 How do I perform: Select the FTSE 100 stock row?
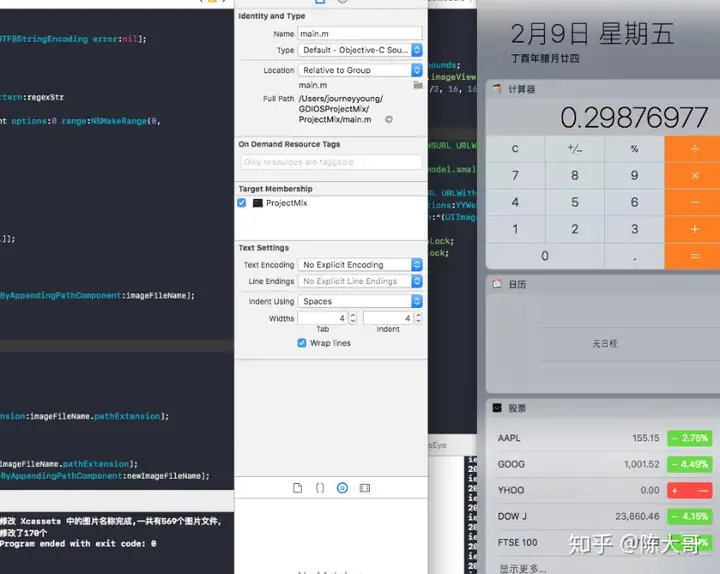click(x=604, y=542)
